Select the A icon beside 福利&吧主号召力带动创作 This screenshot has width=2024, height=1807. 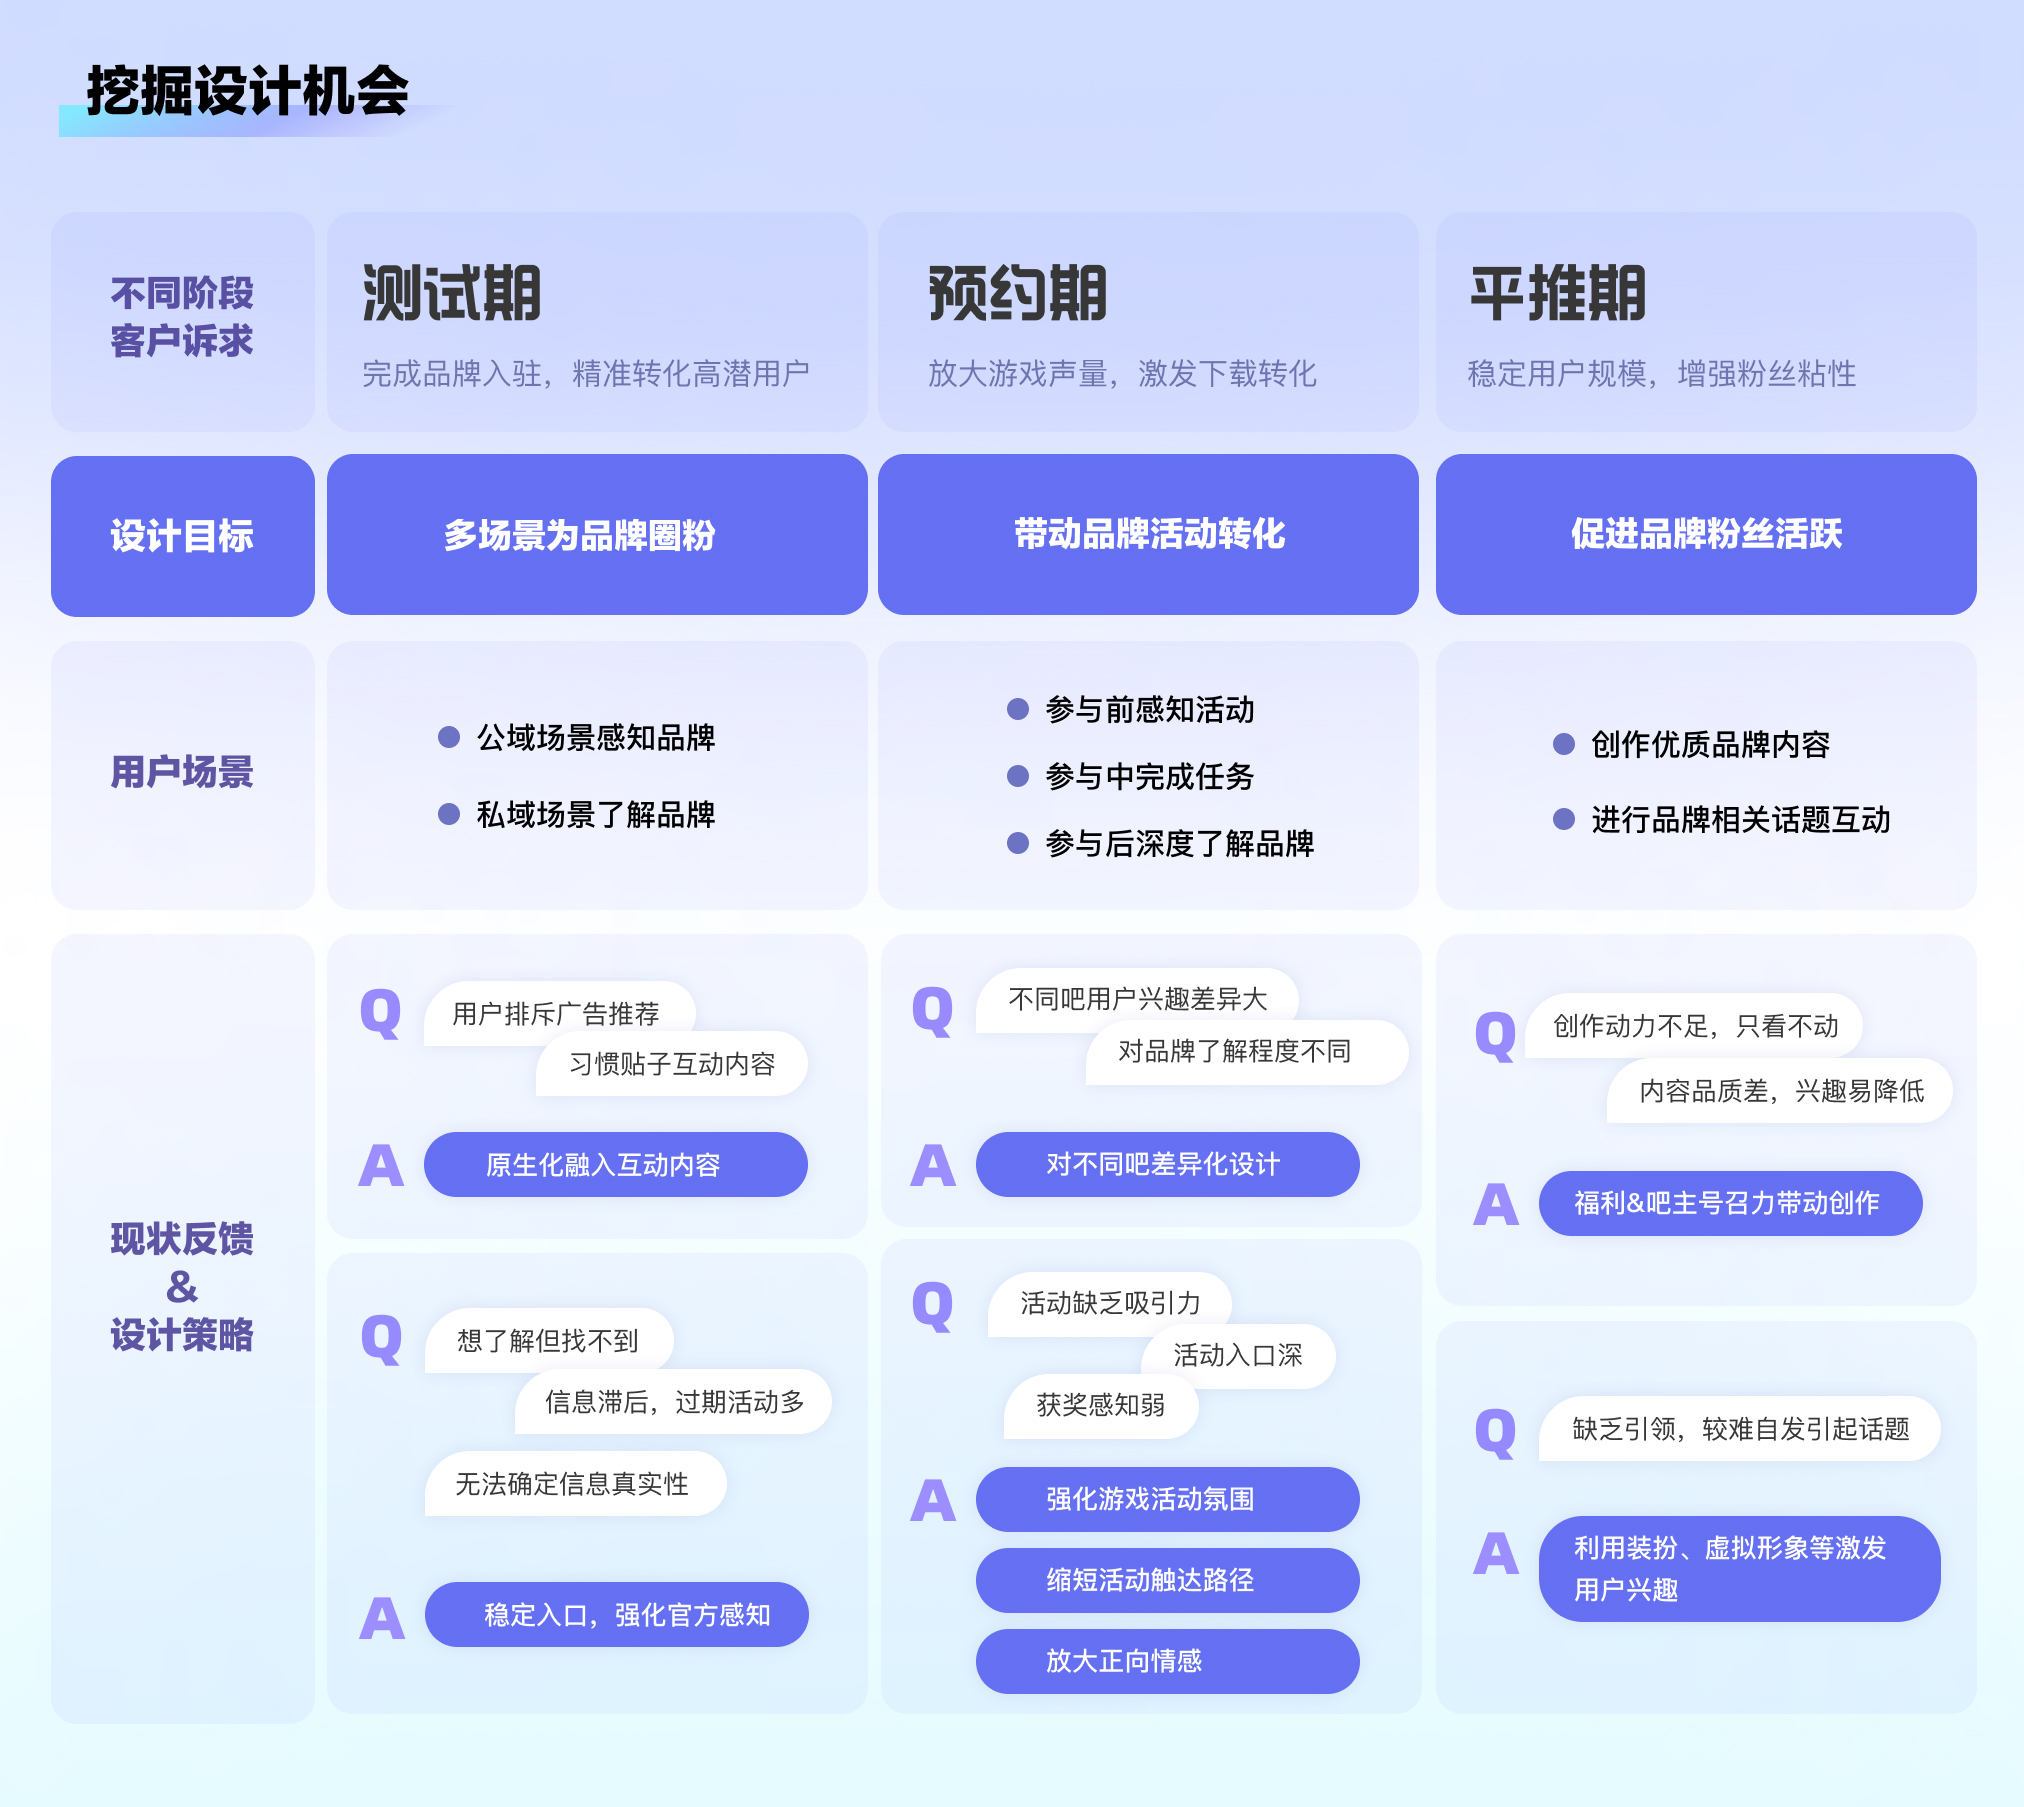pyautogui.click(x=1494, y=1204)
